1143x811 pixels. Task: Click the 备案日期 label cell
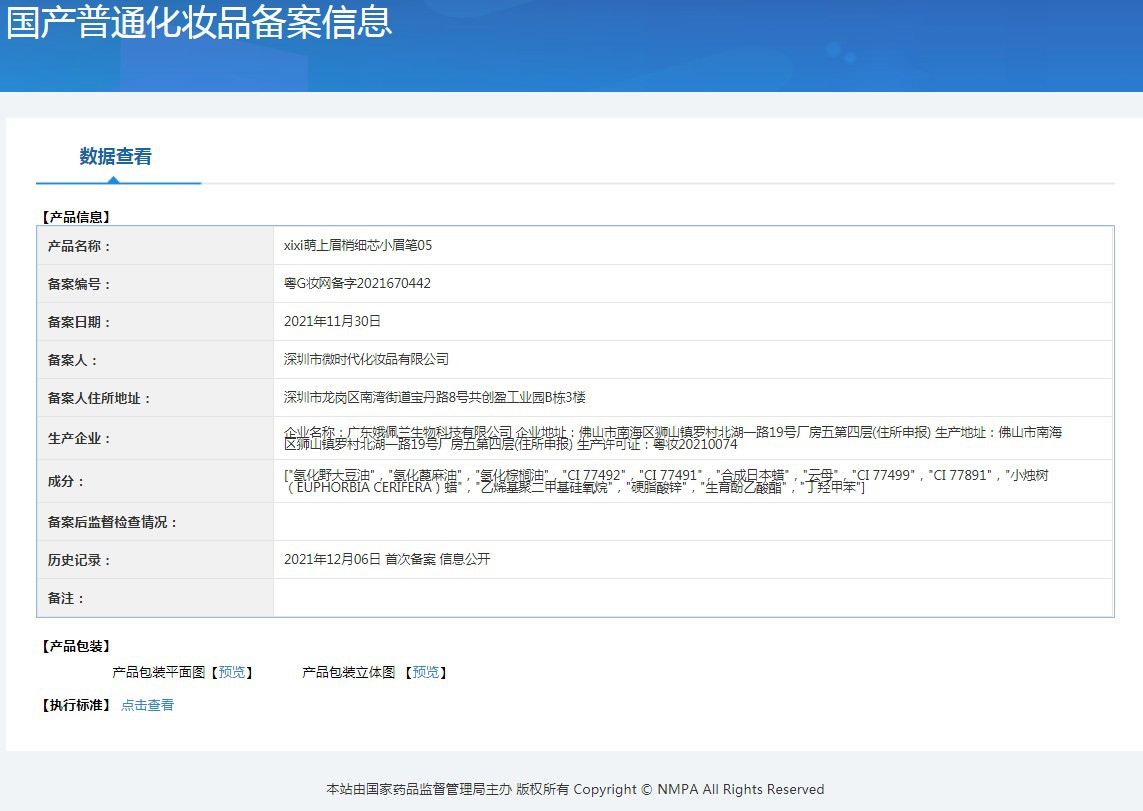155,321
